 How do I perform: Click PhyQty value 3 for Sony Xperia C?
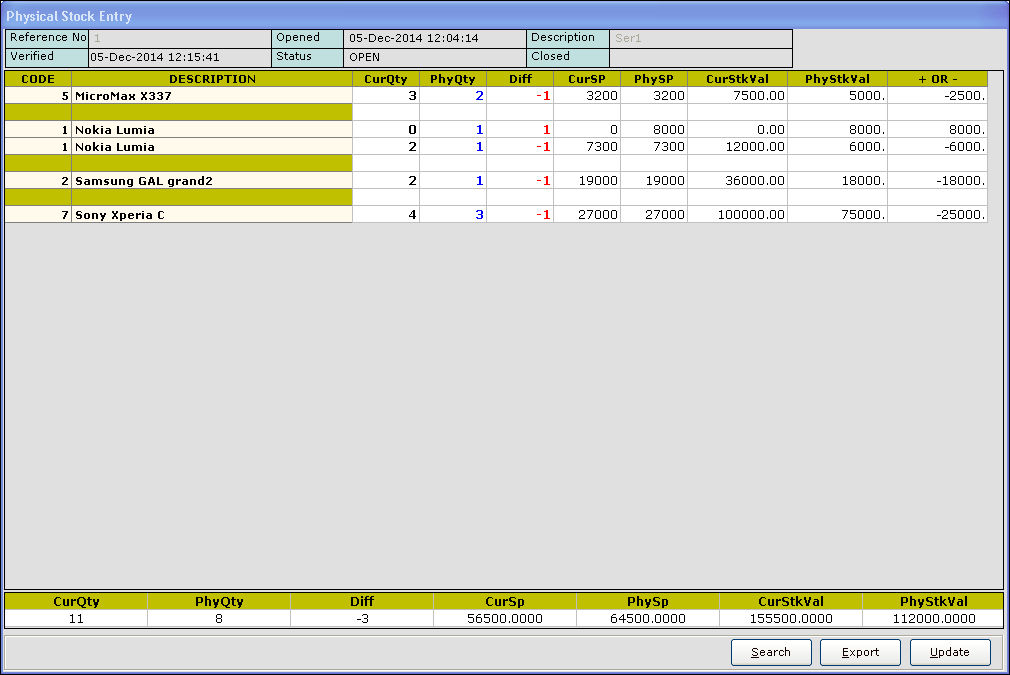[x=453, y=215]
